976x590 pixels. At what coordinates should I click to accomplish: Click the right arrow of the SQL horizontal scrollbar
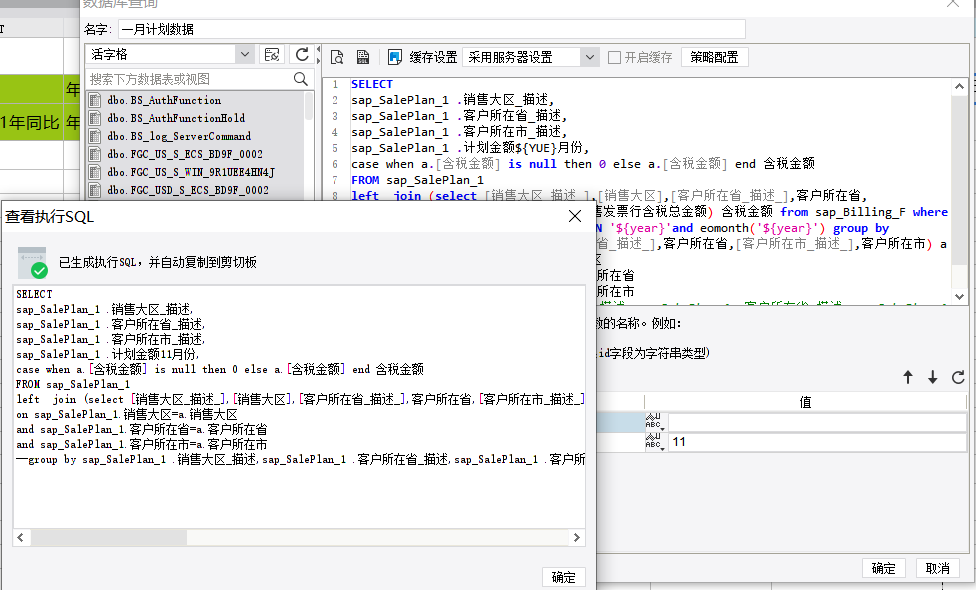click(576, 537)
